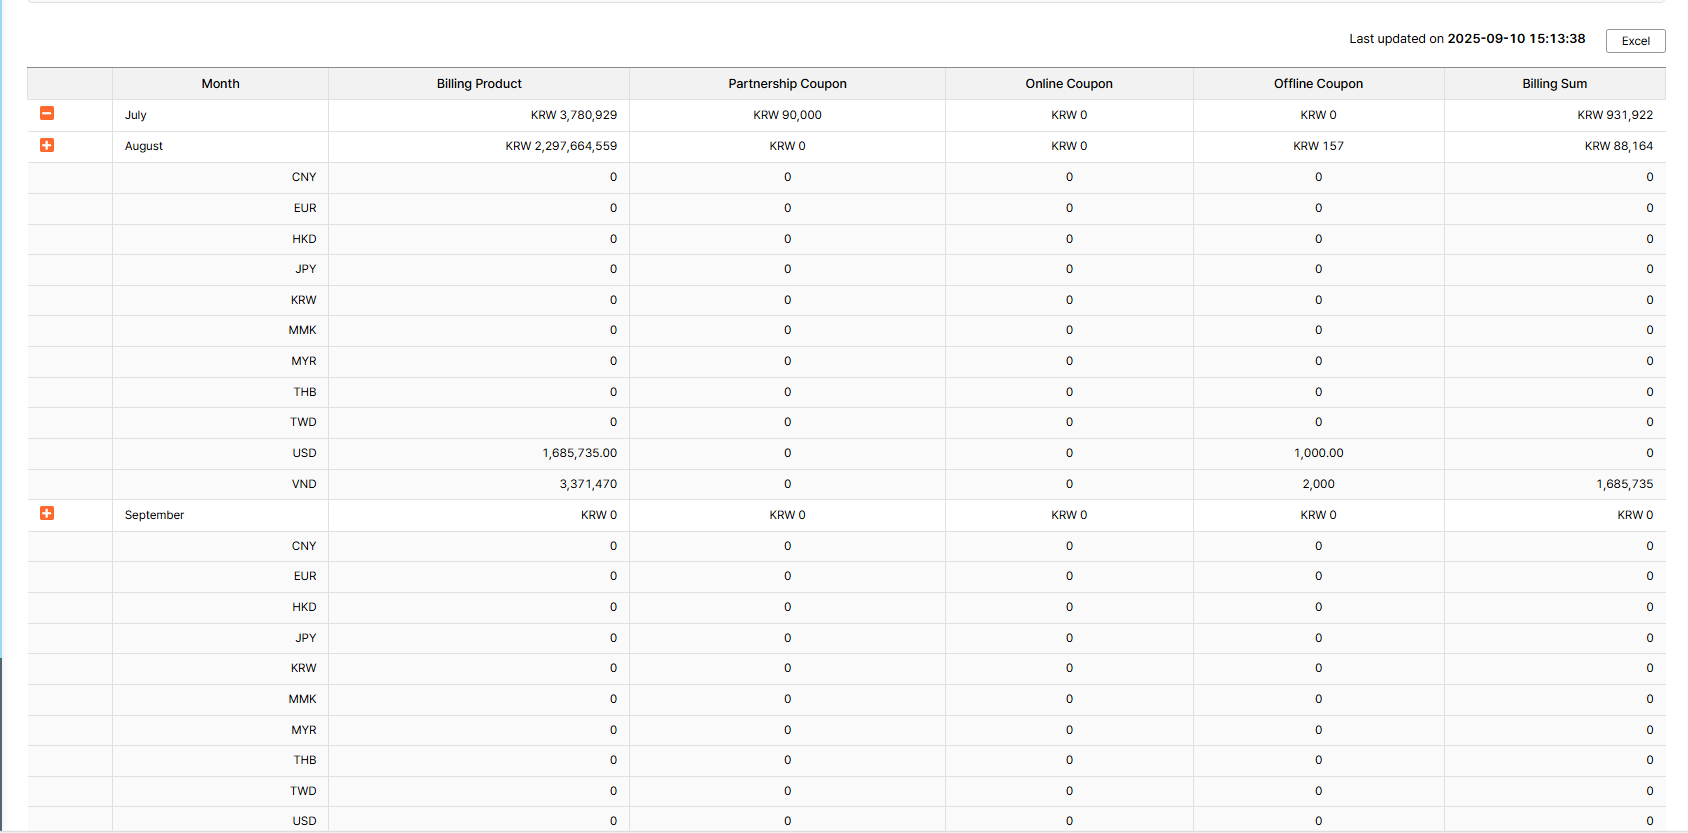Select the Online Coupon column header
This screenshot has height=833, width=1688.
pyautogui.click(x=1068, y=84)
